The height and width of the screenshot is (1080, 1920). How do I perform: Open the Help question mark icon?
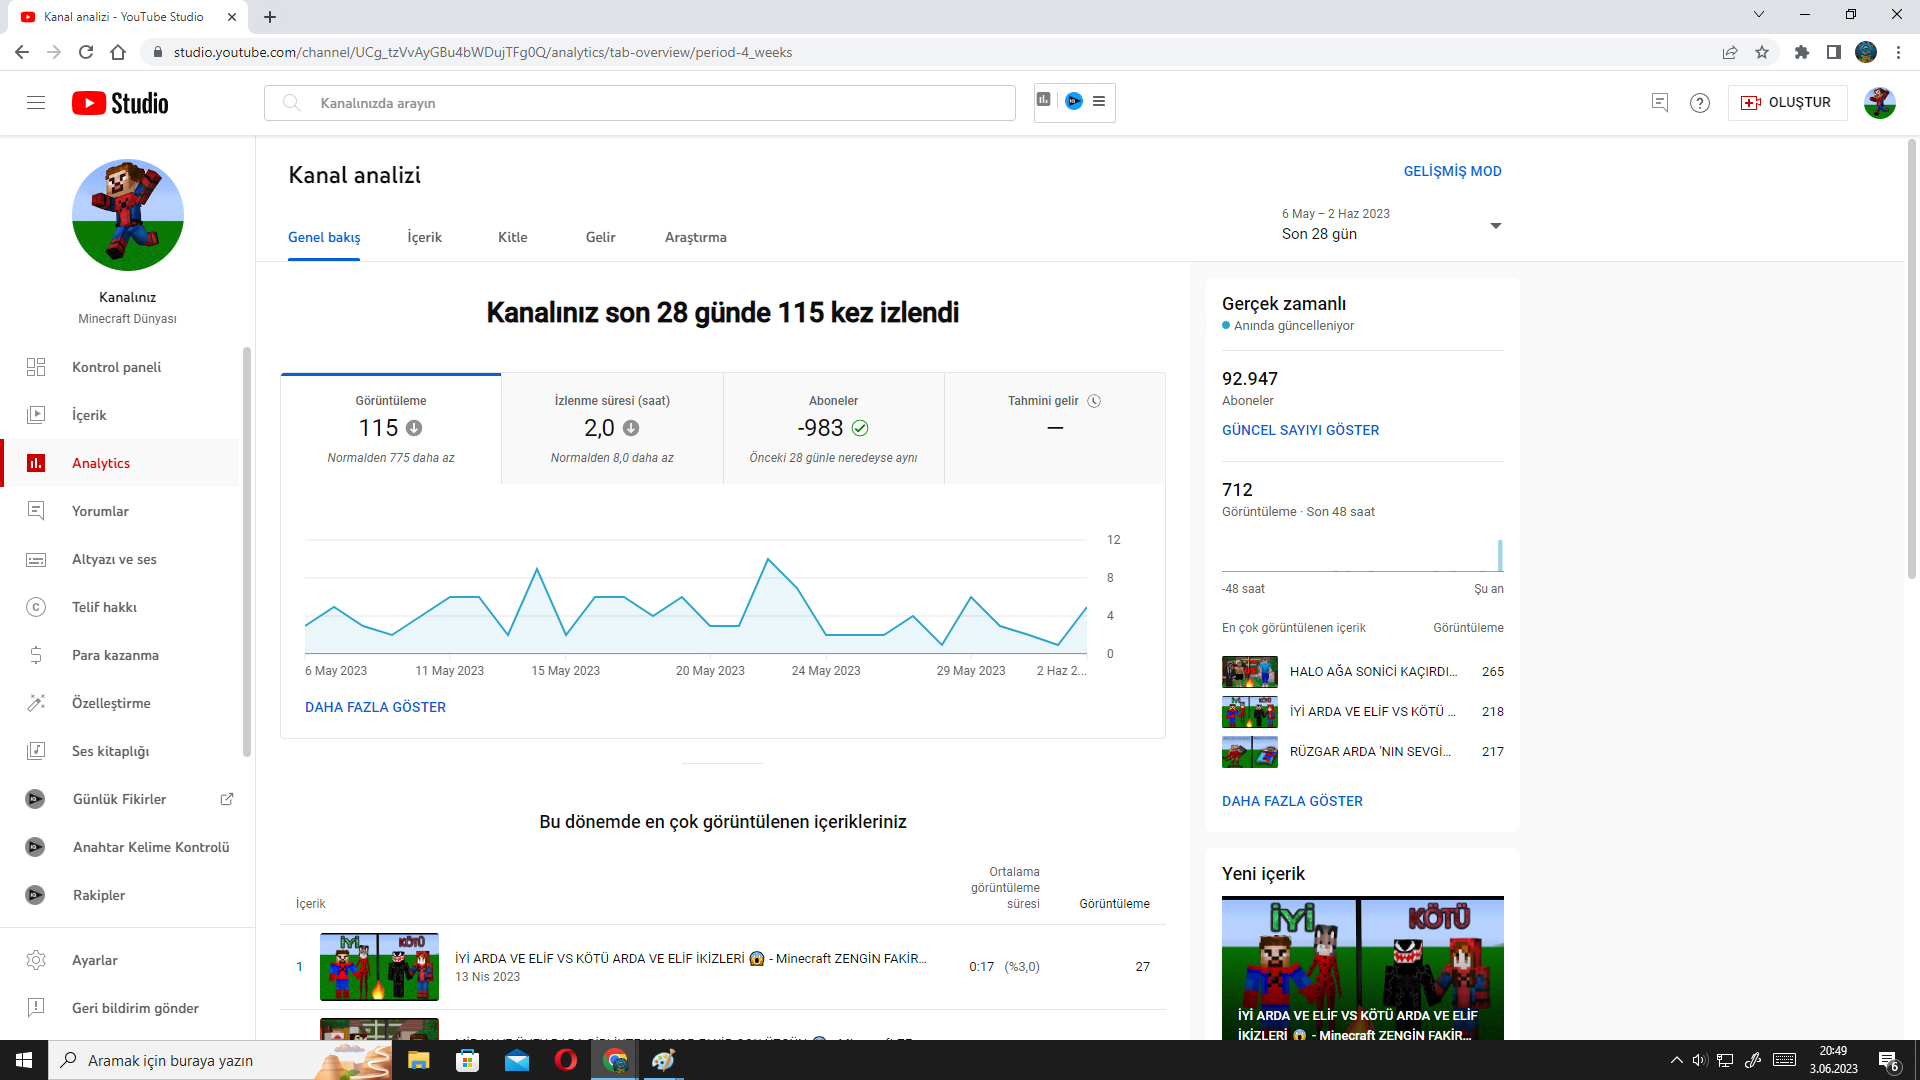tap(1700, 103)
